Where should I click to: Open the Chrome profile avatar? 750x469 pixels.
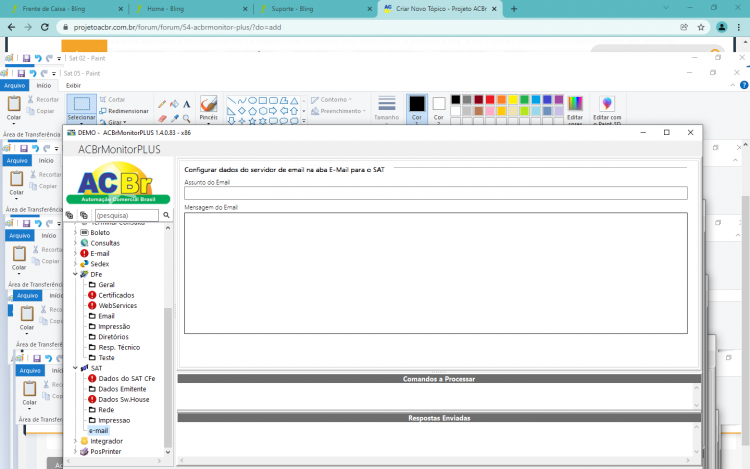(722, 27)
